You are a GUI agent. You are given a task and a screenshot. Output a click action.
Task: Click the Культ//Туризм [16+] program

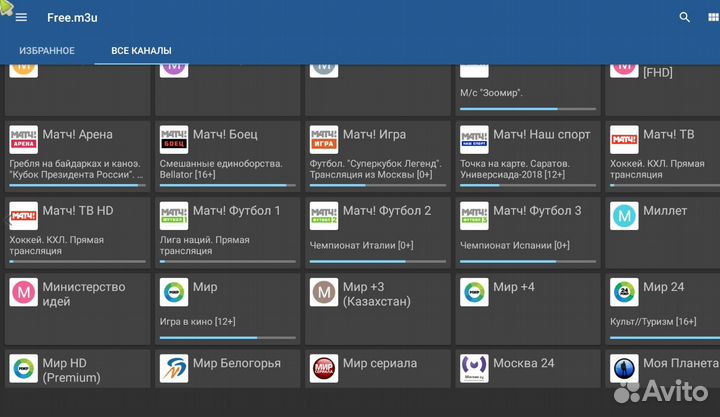[653, 321]
